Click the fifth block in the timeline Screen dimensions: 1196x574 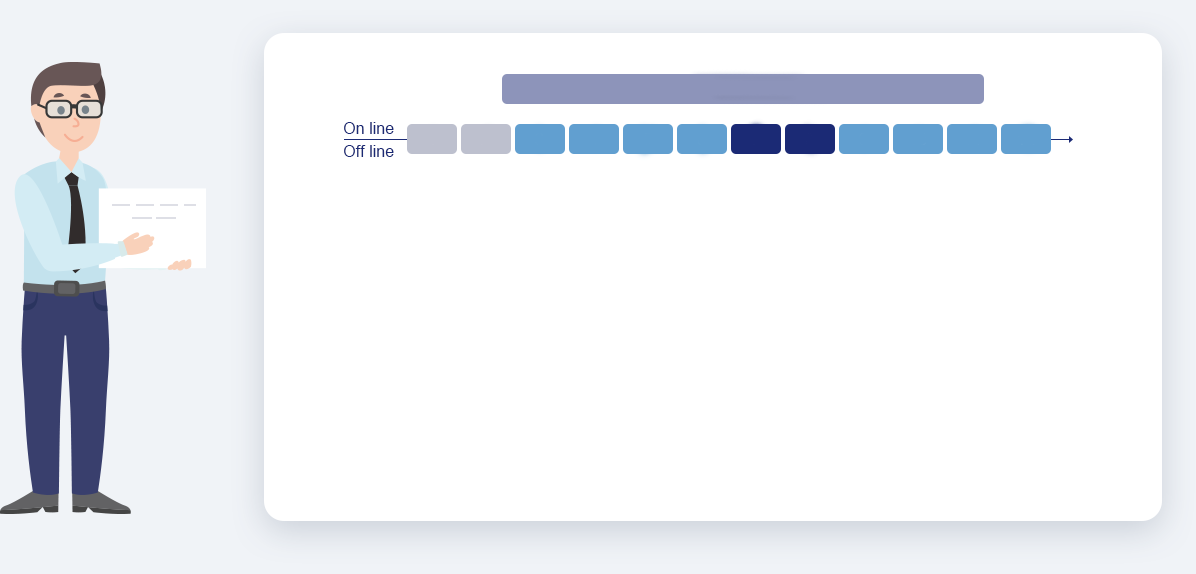(648, 139)
